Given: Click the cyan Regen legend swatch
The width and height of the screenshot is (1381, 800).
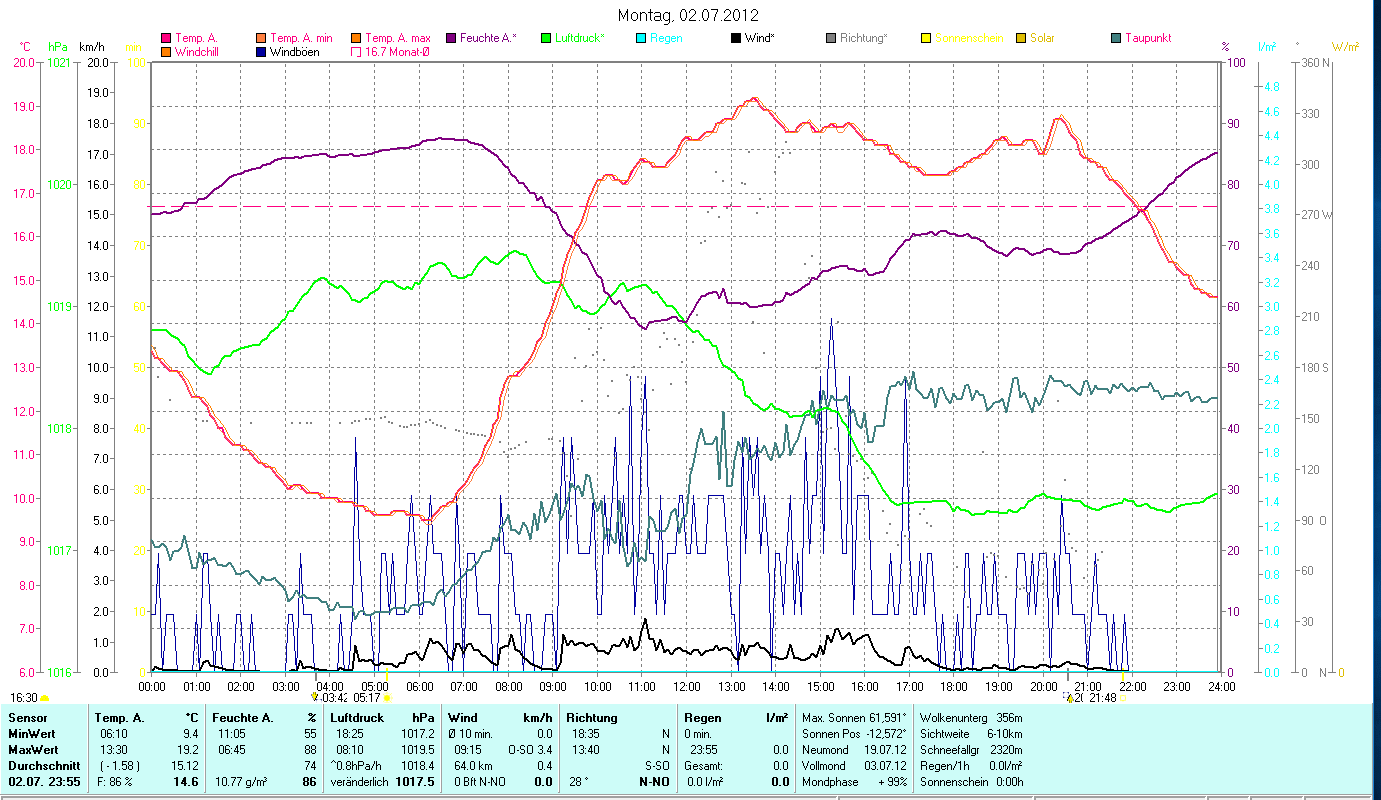Looking at the screenshot, I should pyautogui.click(x=641, y=38).
